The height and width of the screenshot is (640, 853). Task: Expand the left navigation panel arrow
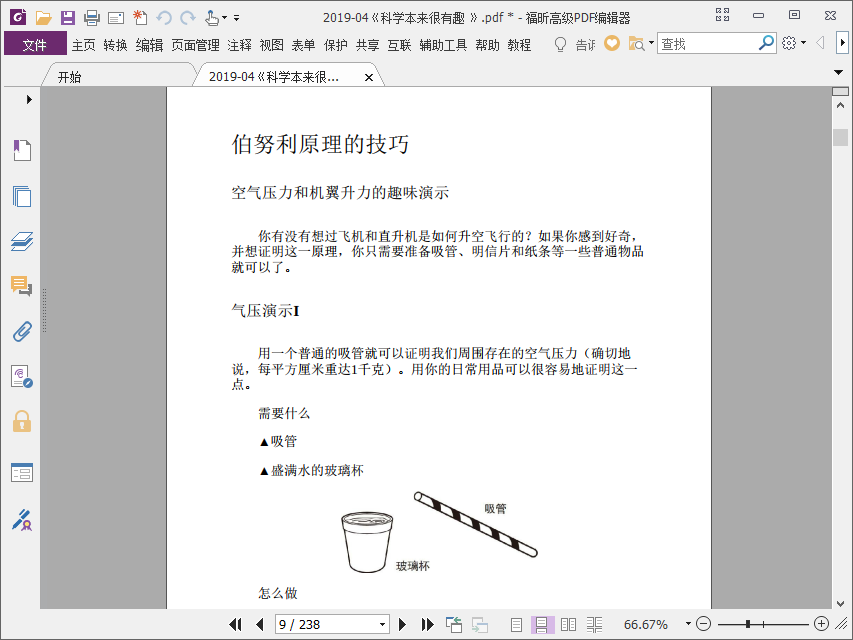29,99
